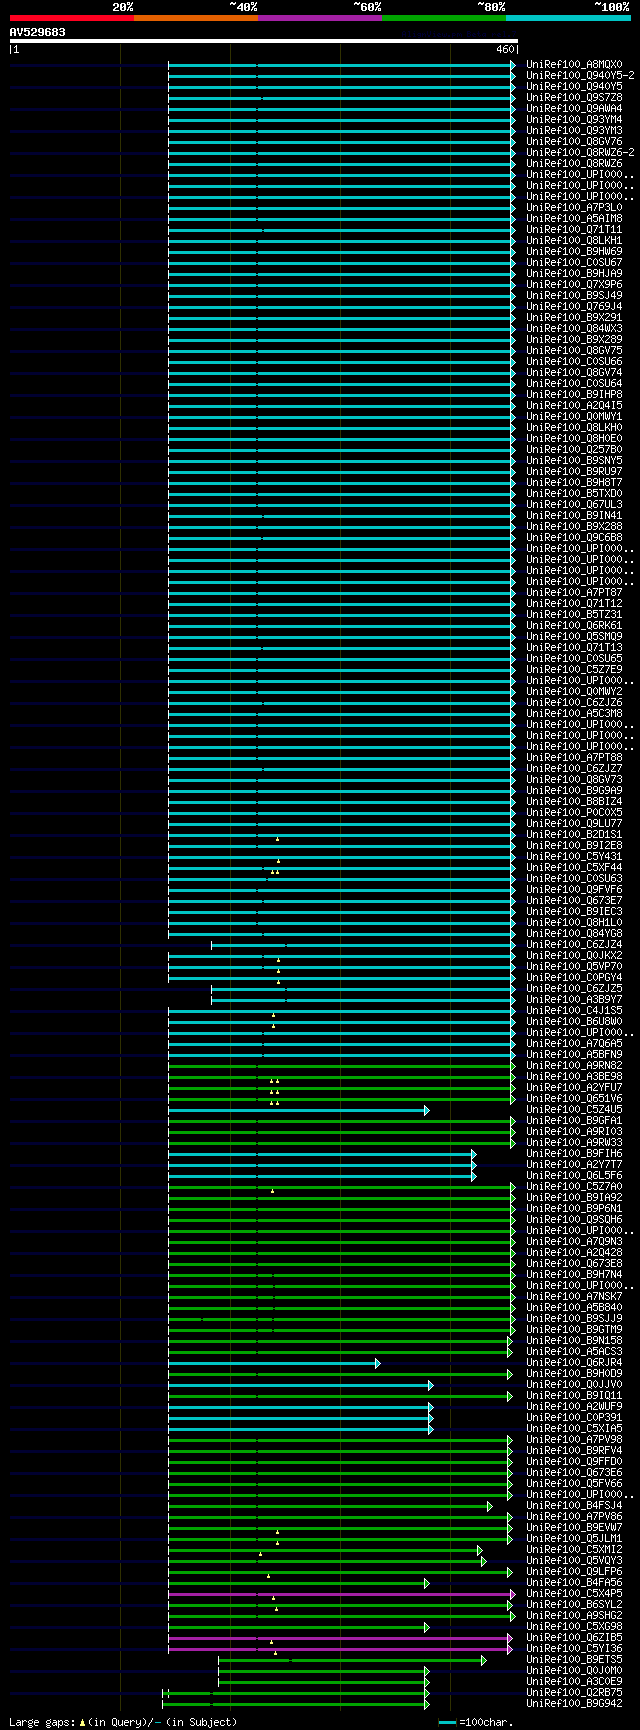Select the UniRef100_C0SU66 label
Viewport: 640px width, 1730px height.
point(573,362)
